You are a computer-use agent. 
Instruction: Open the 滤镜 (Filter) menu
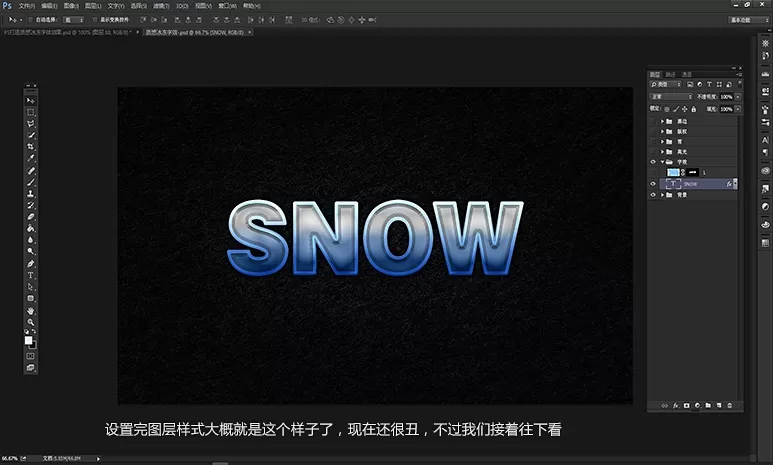(161, 6)
